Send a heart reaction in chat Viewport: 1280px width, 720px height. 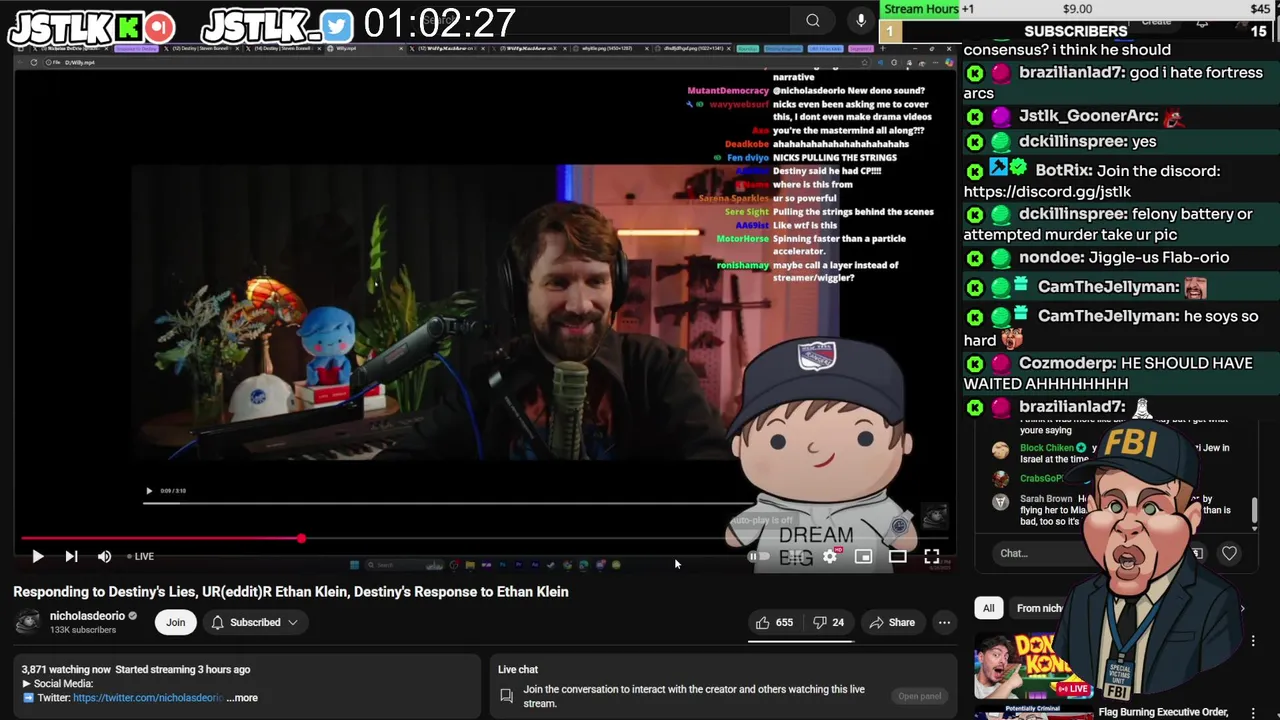(x=1229, y=553)
